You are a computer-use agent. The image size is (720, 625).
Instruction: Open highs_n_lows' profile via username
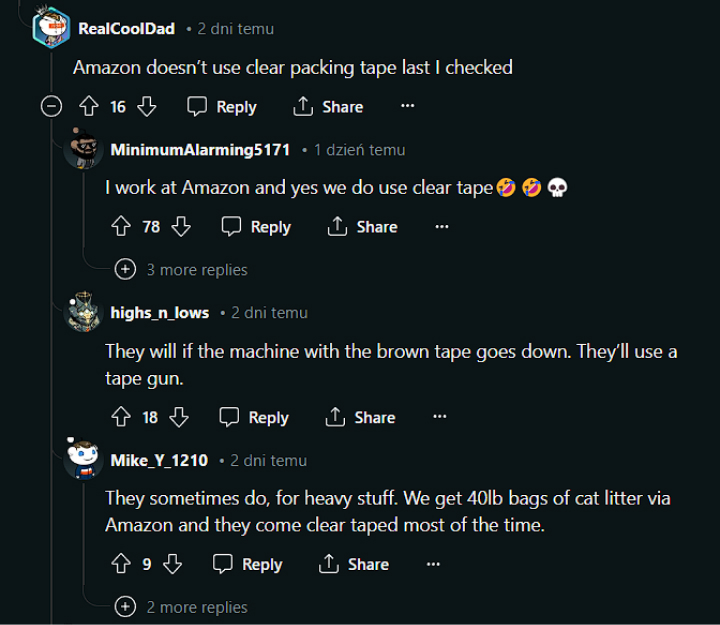pos(160,313)
